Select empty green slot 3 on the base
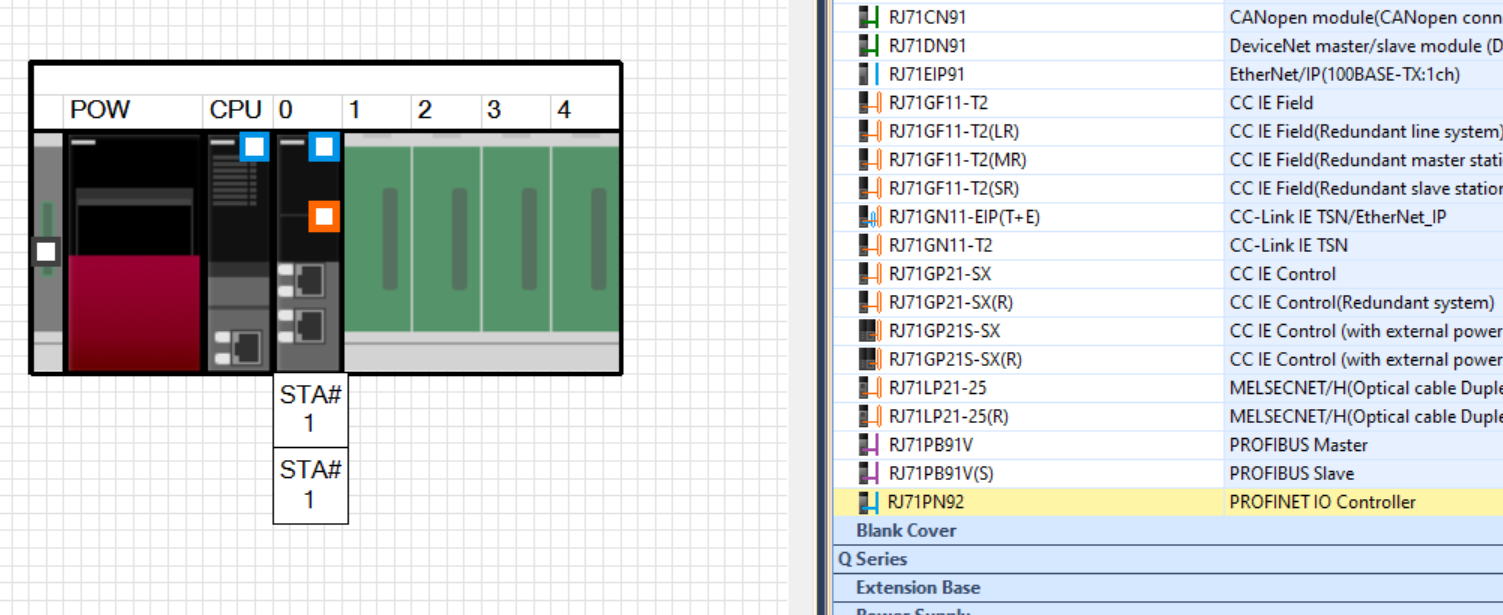1503x615 pixels. (515, 240)
